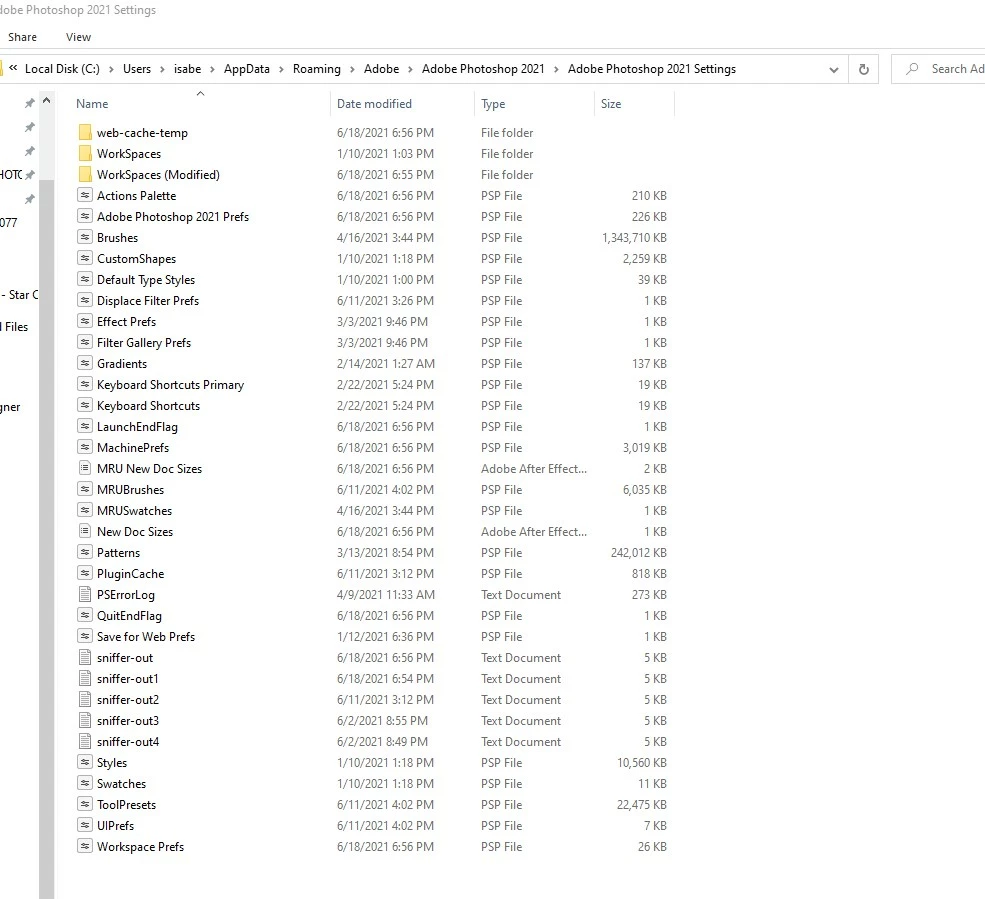
Task: Select the sniffer-out2 file name
Action: [128, 699]
